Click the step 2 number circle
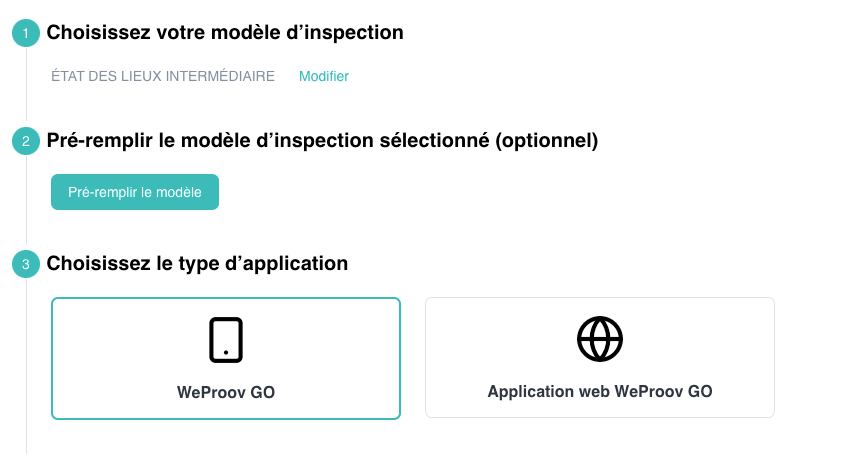 coord(26,141)
